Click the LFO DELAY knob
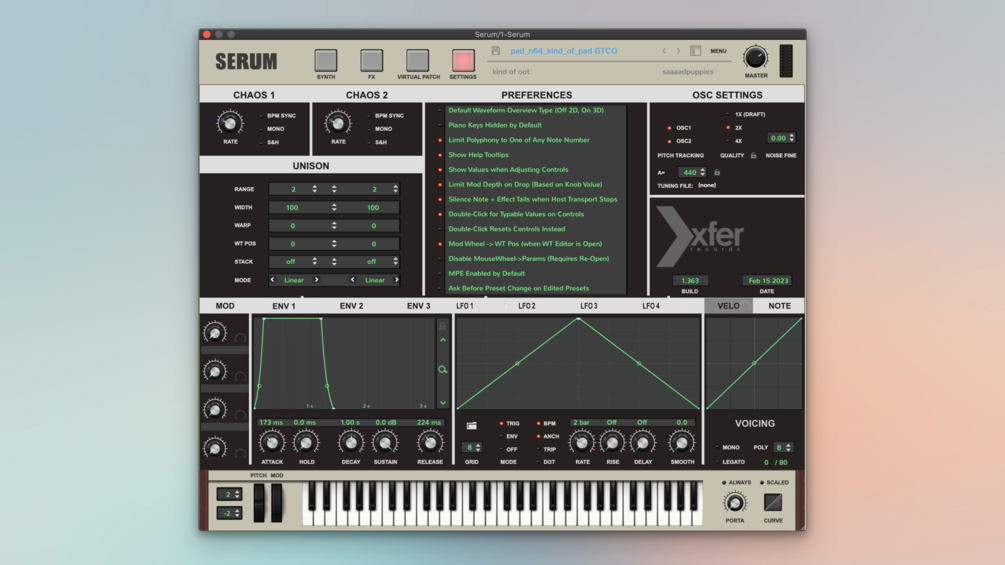 click(x=643, y=443)
